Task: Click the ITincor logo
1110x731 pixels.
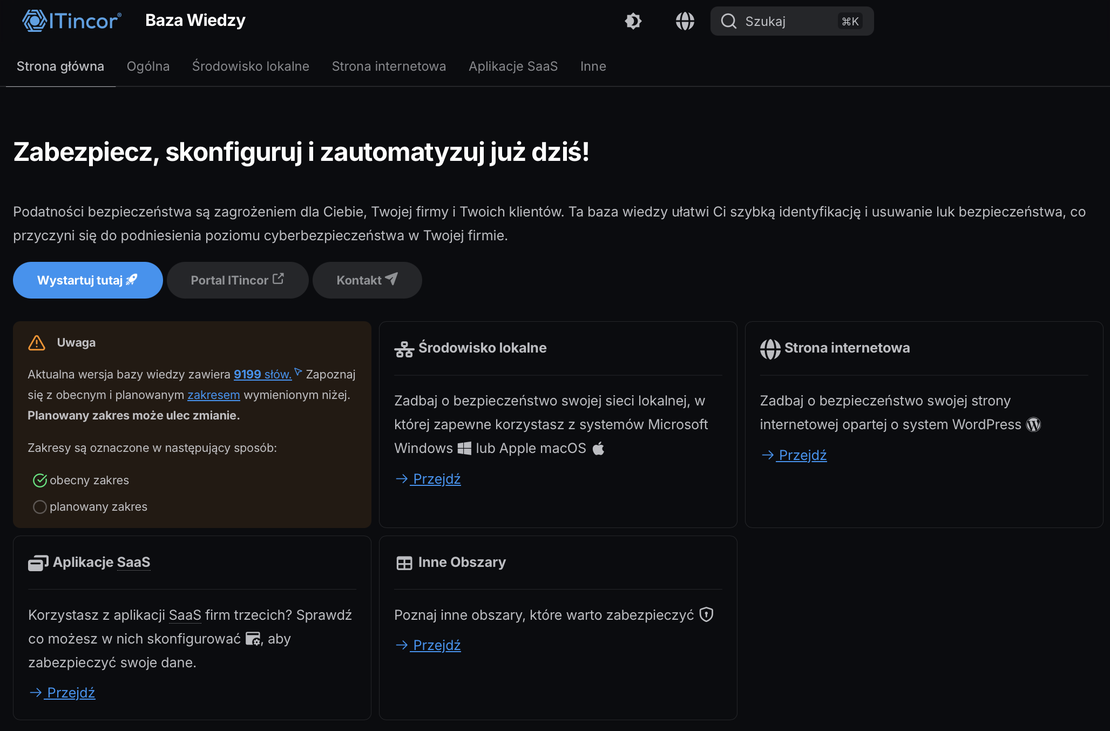Action: tap(71, 21)
